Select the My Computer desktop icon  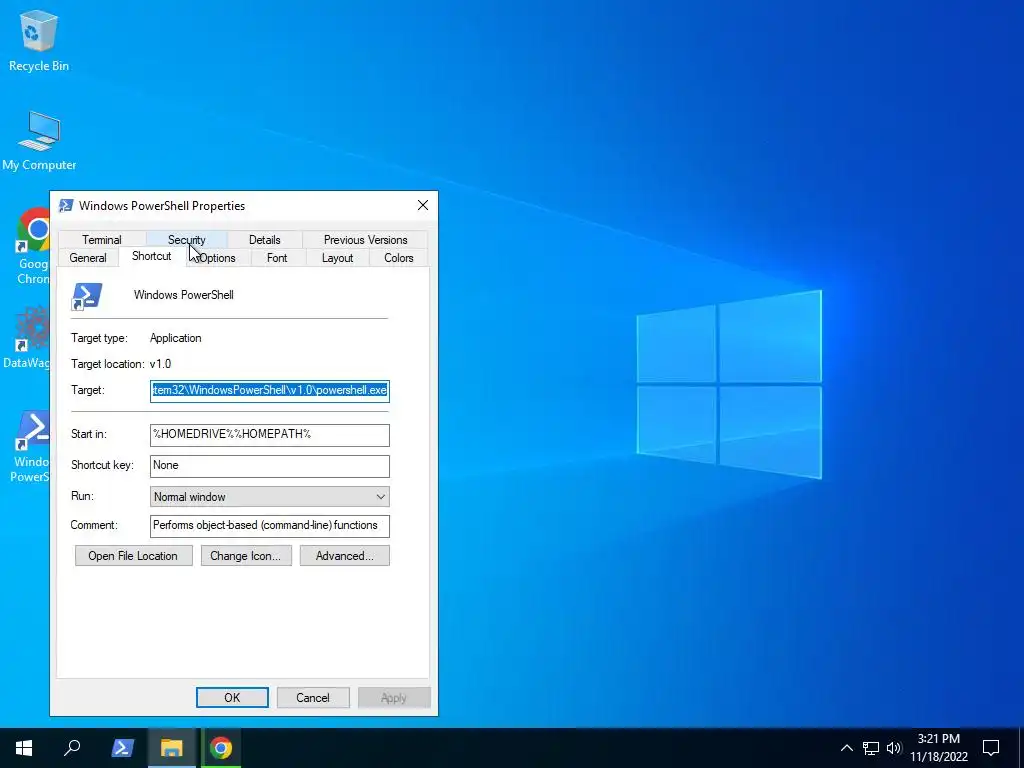coord(39,140)
